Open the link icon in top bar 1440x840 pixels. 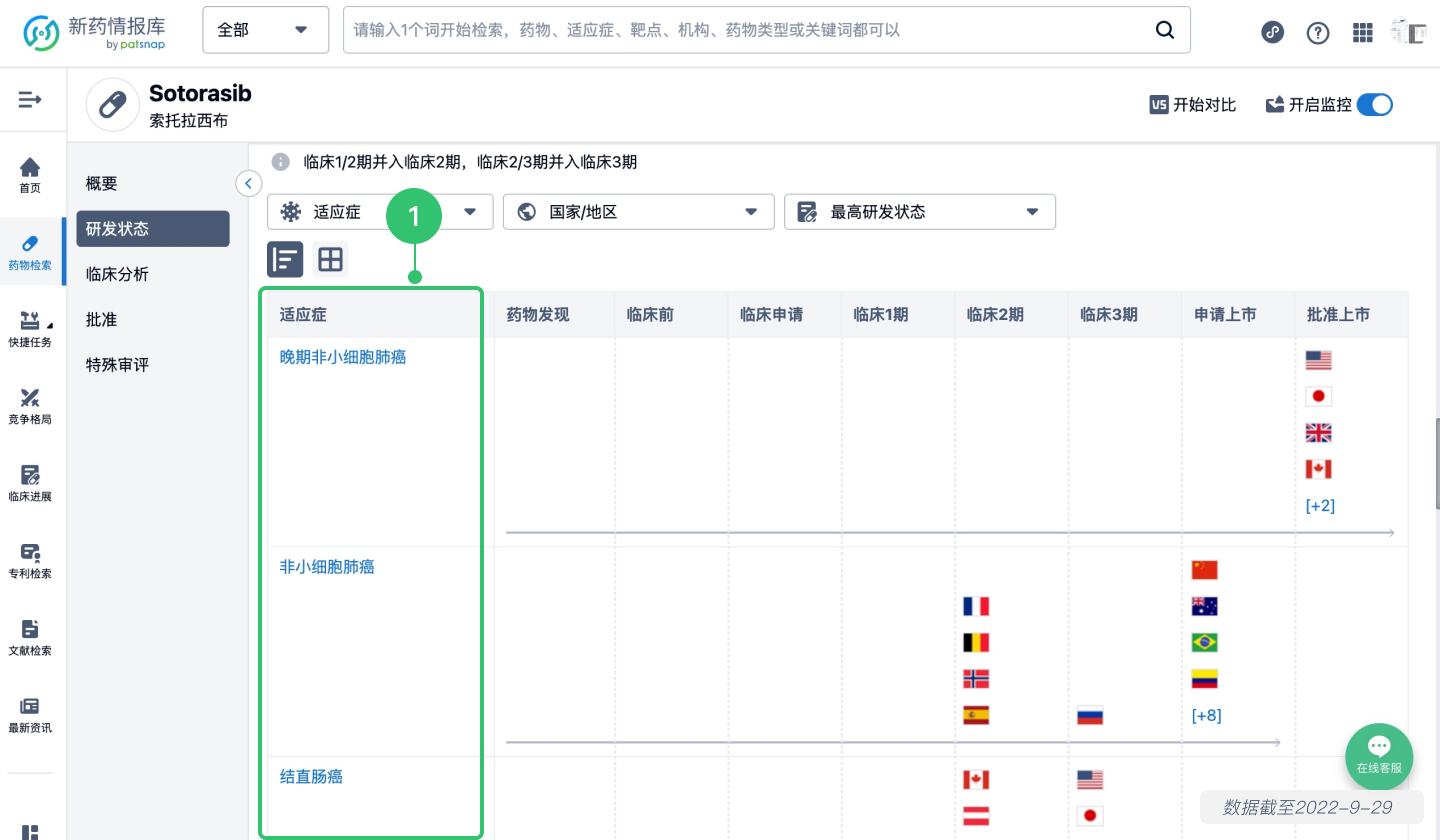[x=1272, y=32]
